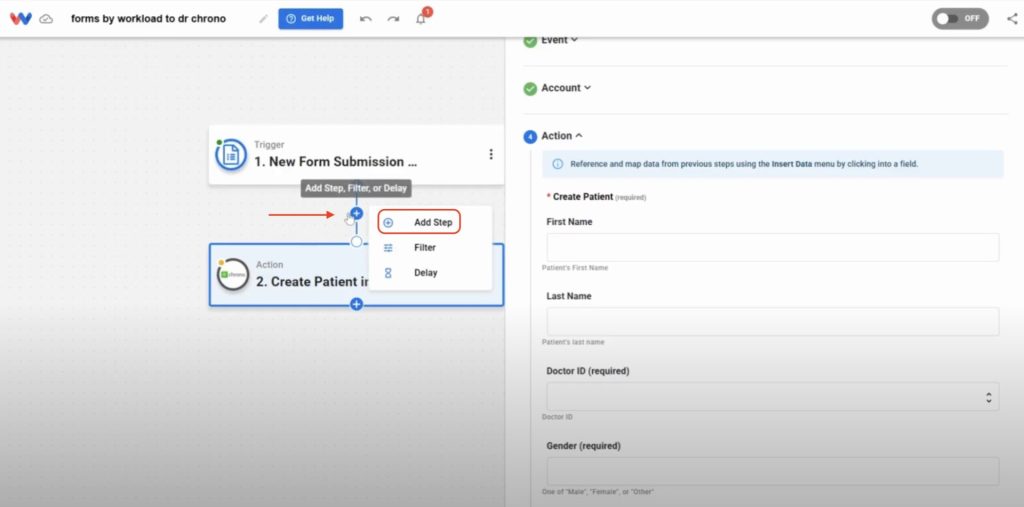Choose Add Step from the menu
The height and width of the screenshot is (507, 1024).
tap(419, 222)
